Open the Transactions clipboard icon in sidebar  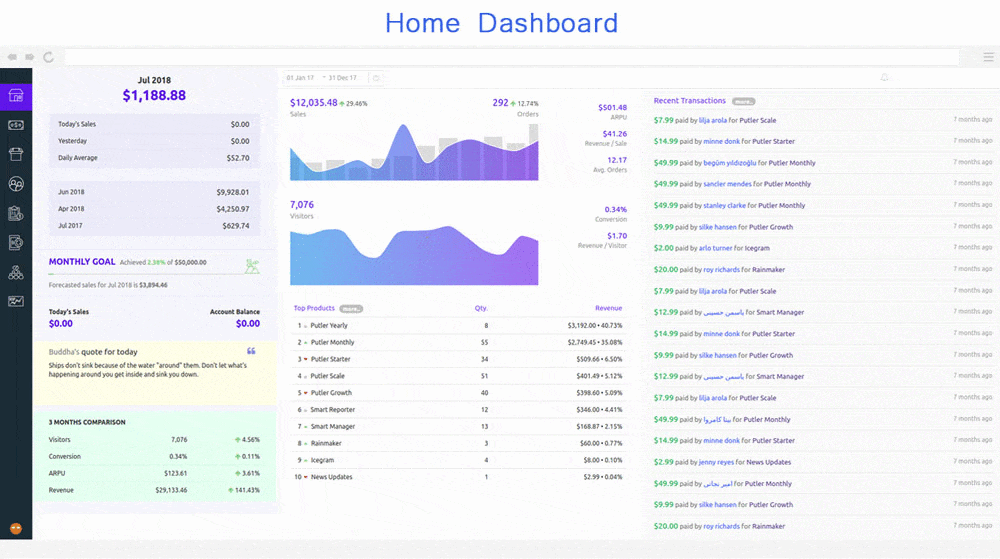tap(16, 213)
